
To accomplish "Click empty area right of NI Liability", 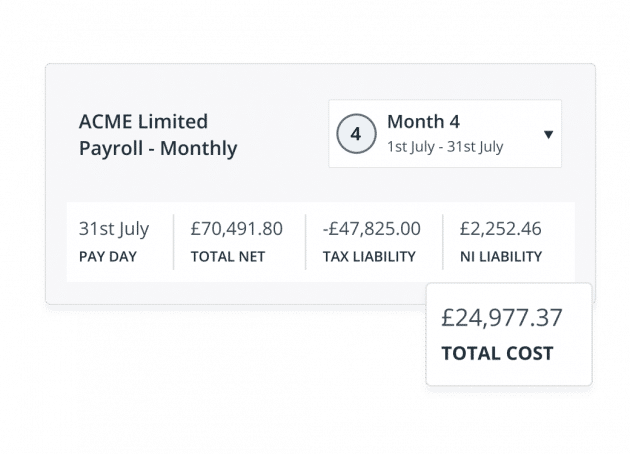I will pyautogui.click(x=560, y=242).
